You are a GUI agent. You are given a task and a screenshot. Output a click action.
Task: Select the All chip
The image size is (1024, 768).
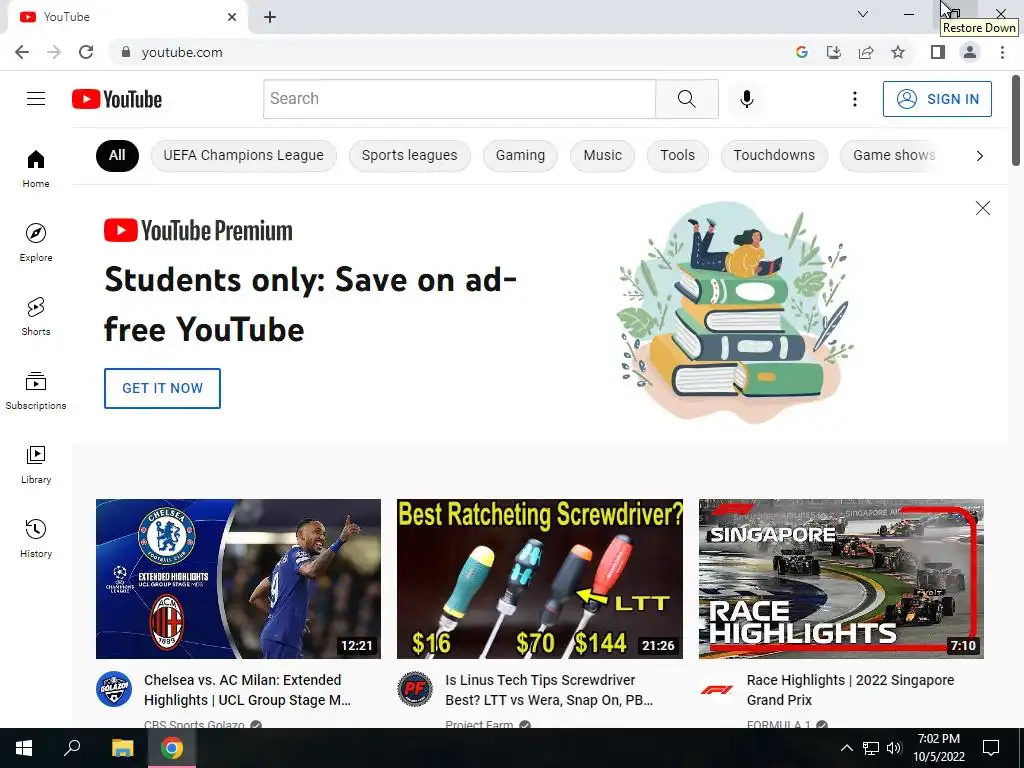point(117,155)
